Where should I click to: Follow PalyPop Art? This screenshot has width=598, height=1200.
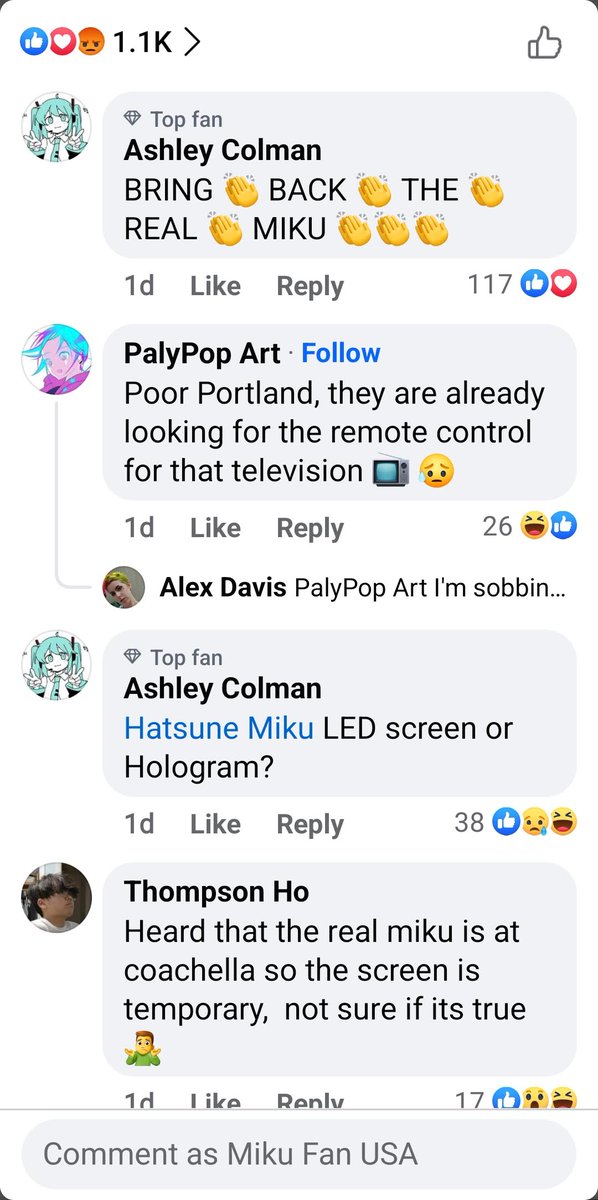[x=341, y=353]
